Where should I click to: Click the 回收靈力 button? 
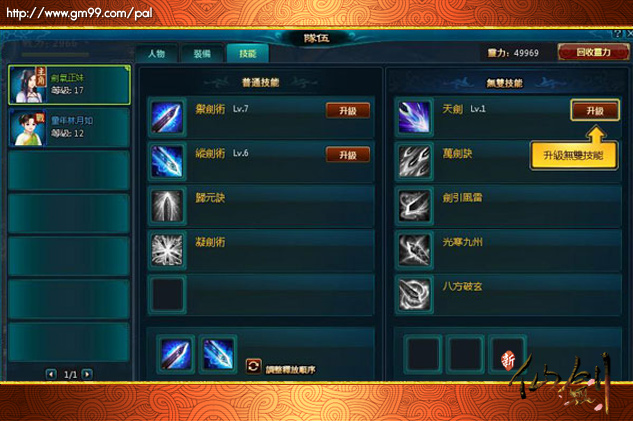[593, 52]
